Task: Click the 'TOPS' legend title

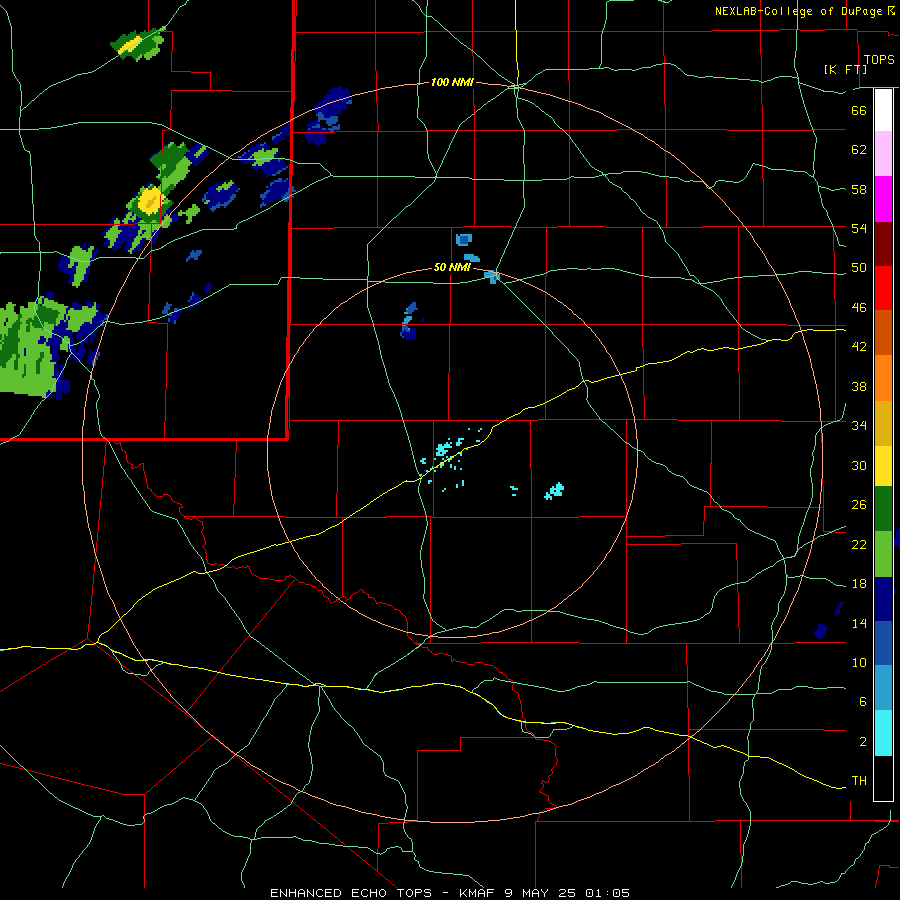Action: coord(879,59)
